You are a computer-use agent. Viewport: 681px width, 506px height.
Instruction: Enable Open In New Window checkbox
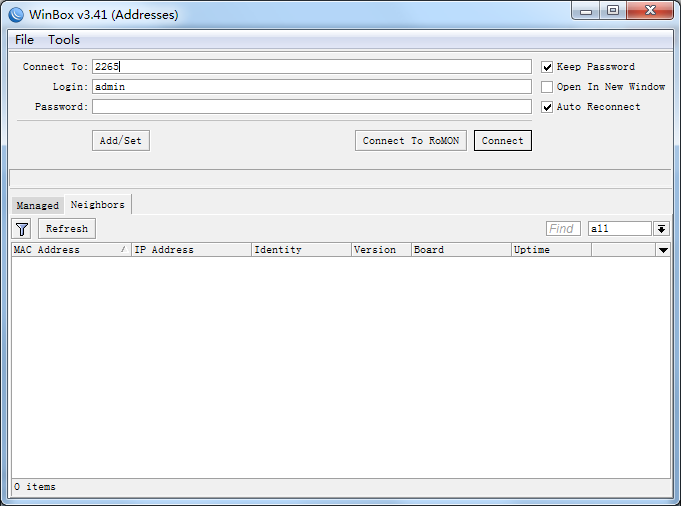tap(547, 87)
